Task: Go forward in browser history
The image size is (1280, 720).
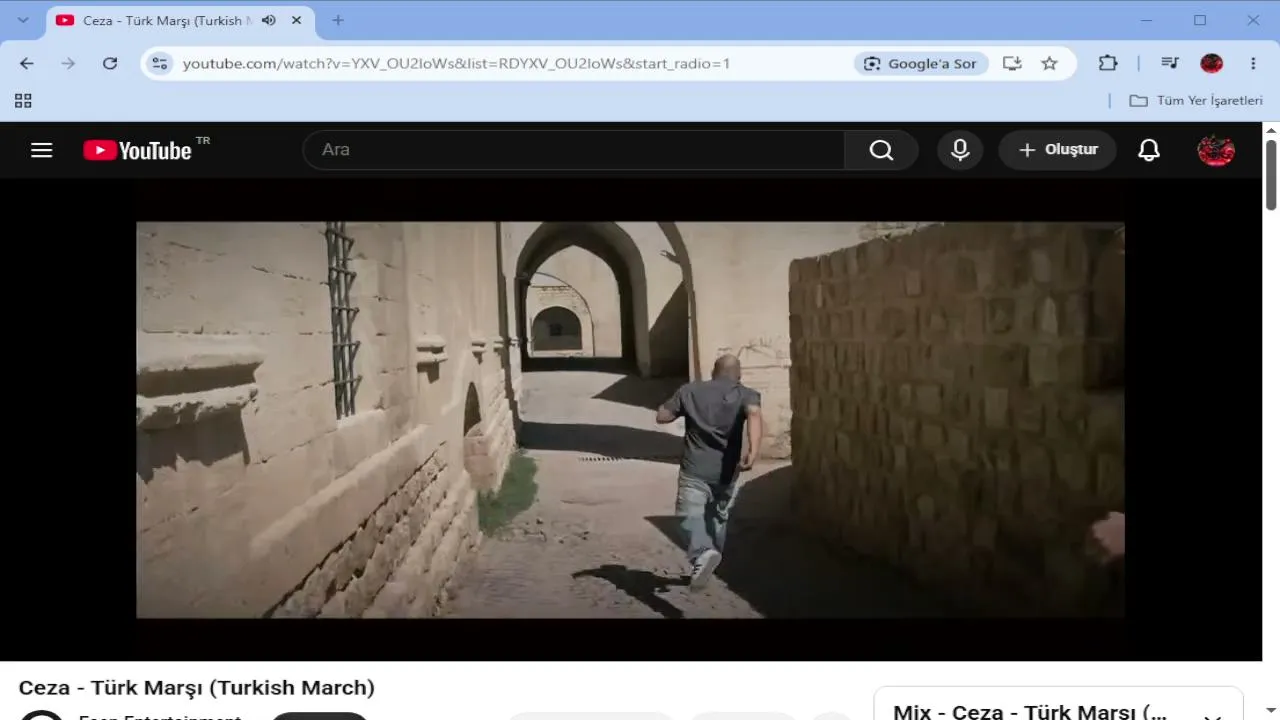Action: pos(68,63)
